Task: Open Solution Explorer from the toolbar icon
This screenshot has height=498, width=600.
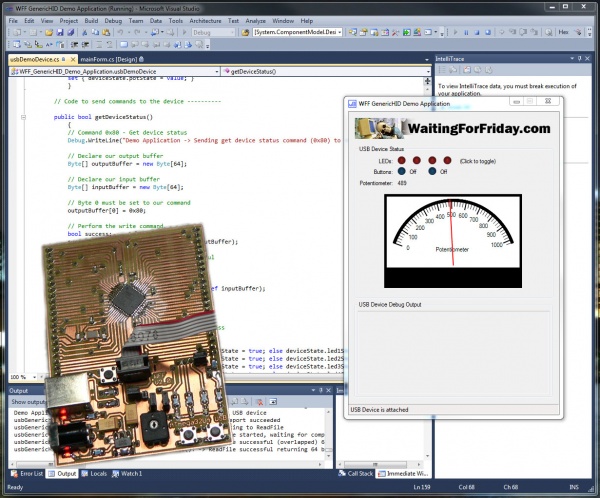Action: point(352,32)
